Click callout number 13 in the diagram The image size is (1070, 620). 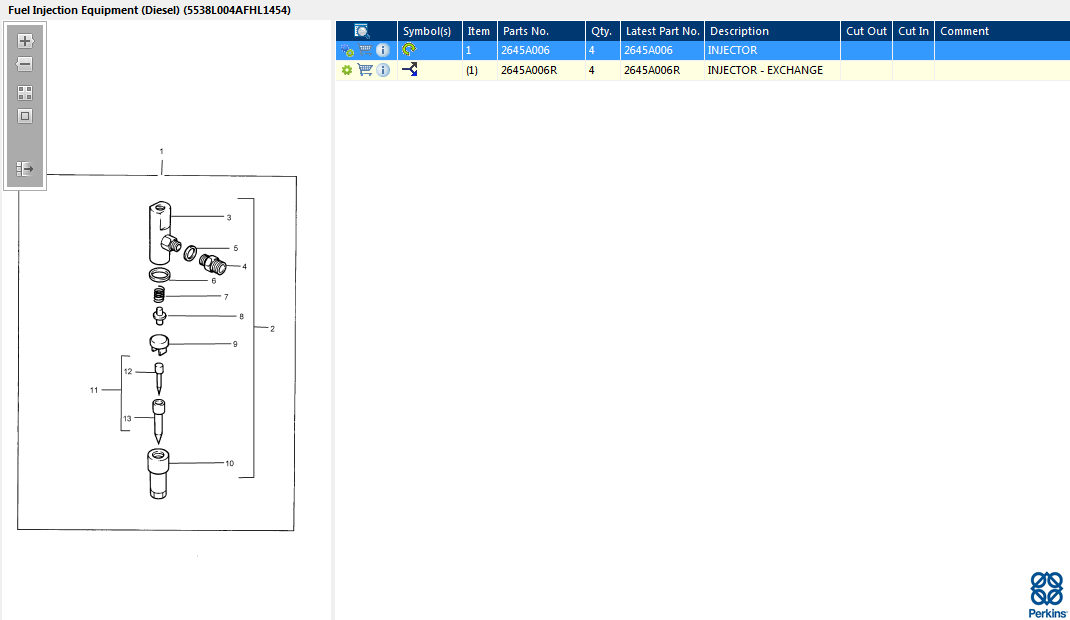[x=127, y=419]
